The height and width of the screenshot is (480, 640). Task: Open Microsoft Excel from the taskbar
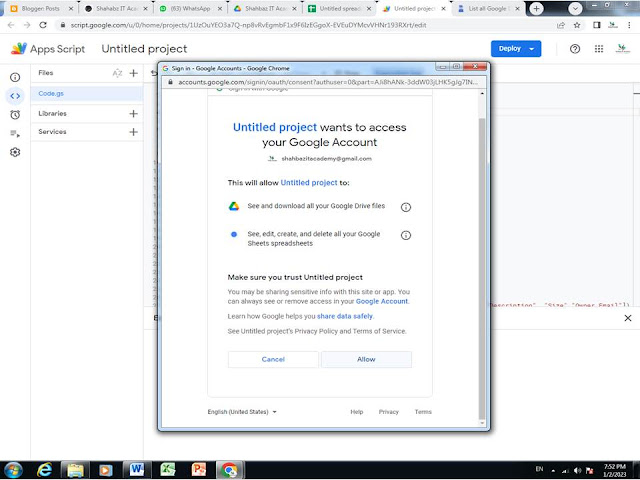click(x=167, y=470)
